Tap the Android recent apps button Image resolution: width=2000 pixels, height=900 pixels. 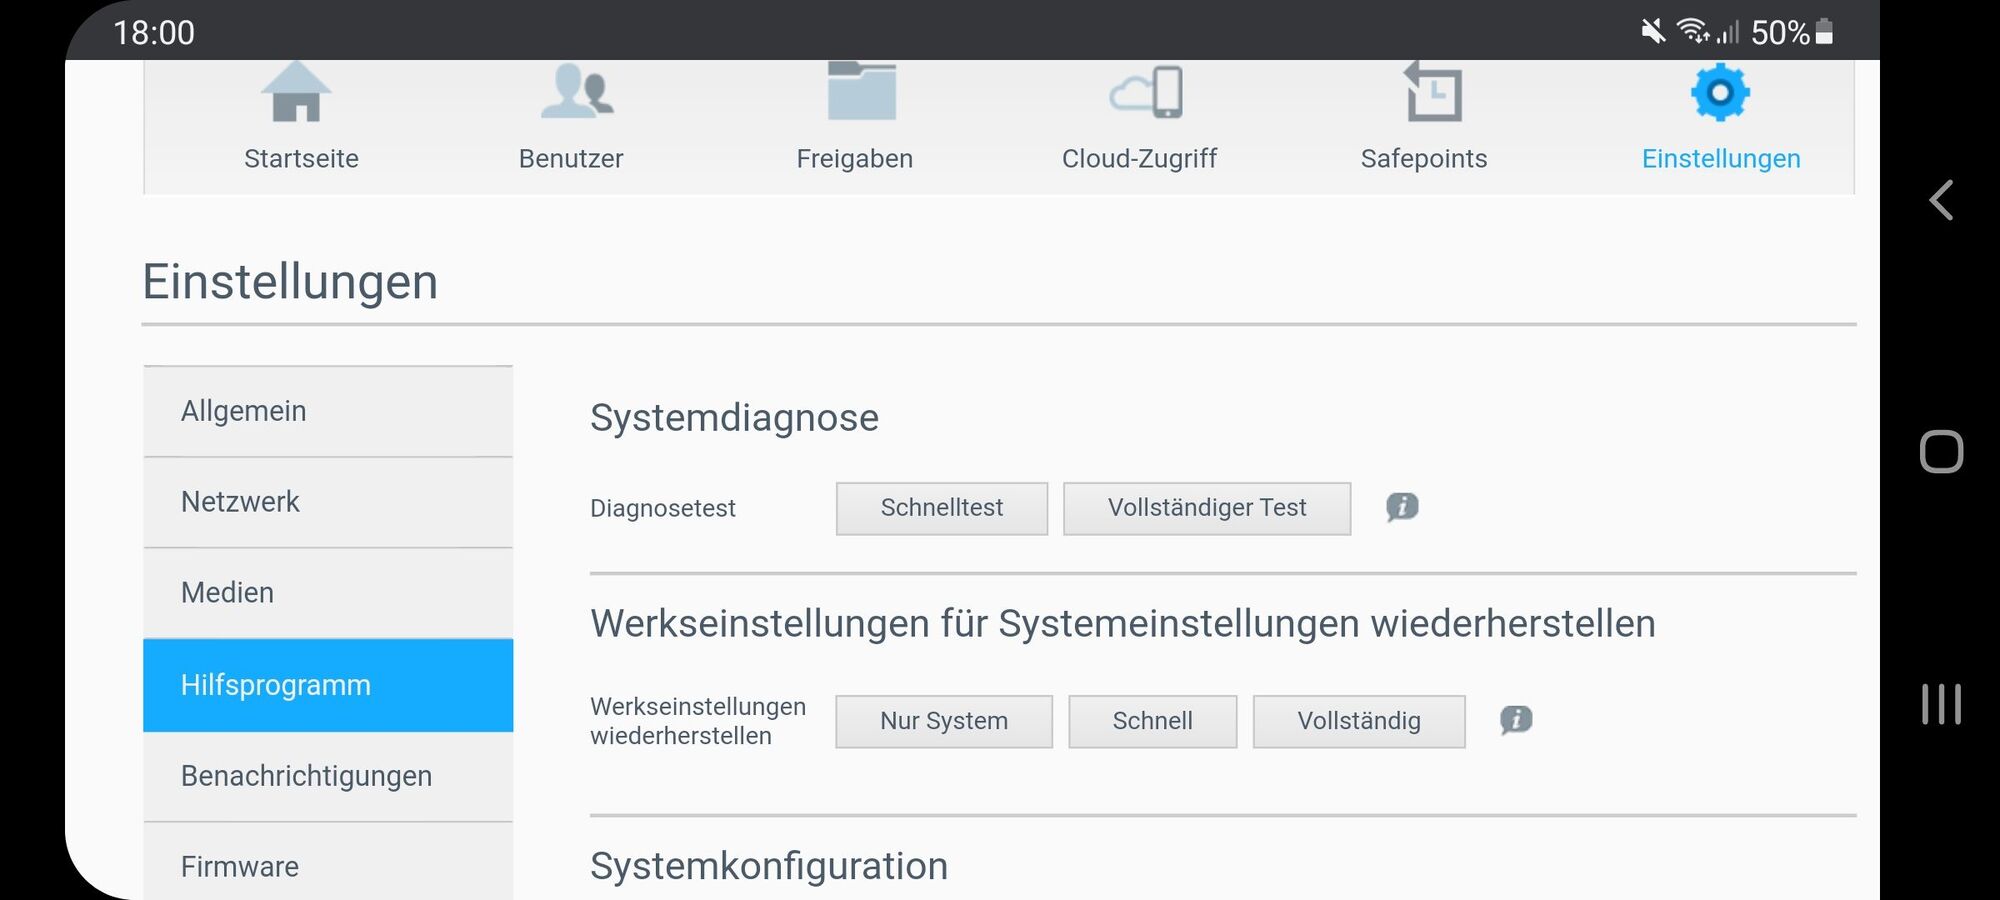[x=1941, y=704]
